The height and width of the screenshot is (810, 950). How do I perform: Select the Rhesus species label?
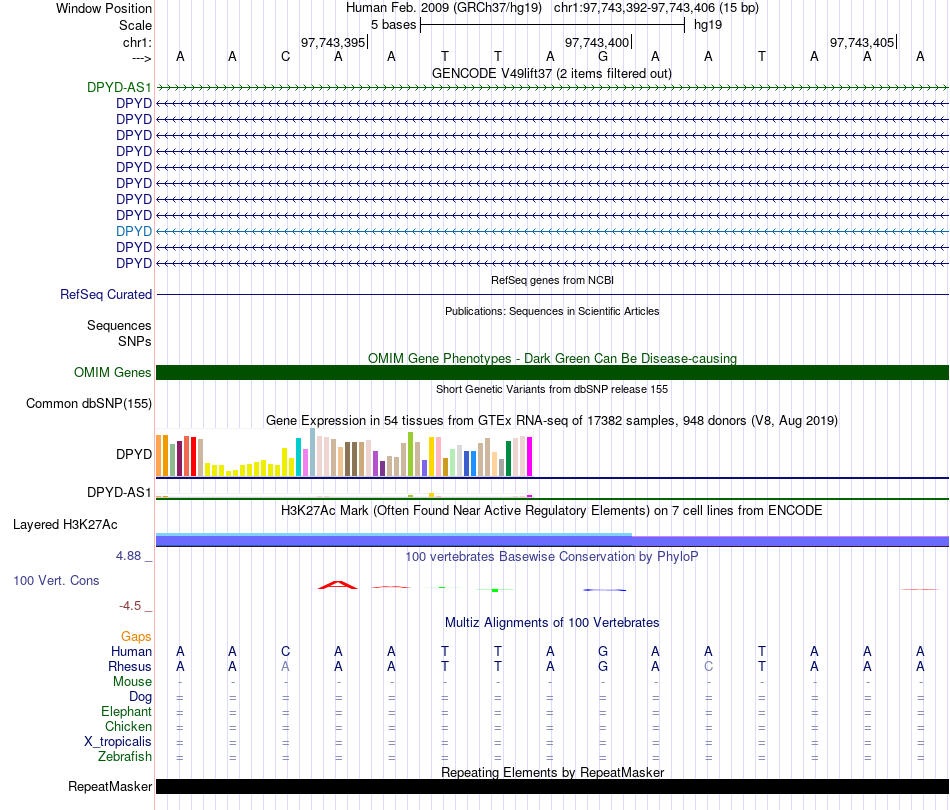[130, 666]
